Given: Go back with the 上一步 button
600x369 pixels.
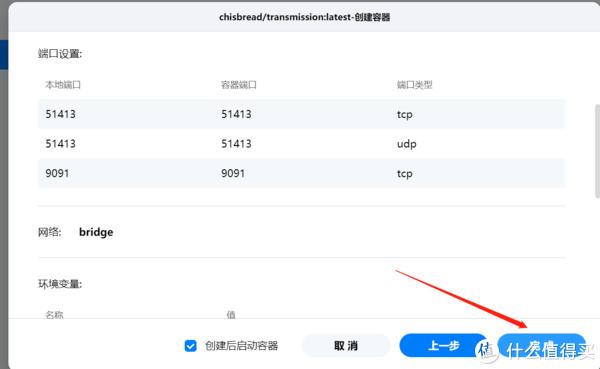Looking at the screenshot, I should (443, 346).
